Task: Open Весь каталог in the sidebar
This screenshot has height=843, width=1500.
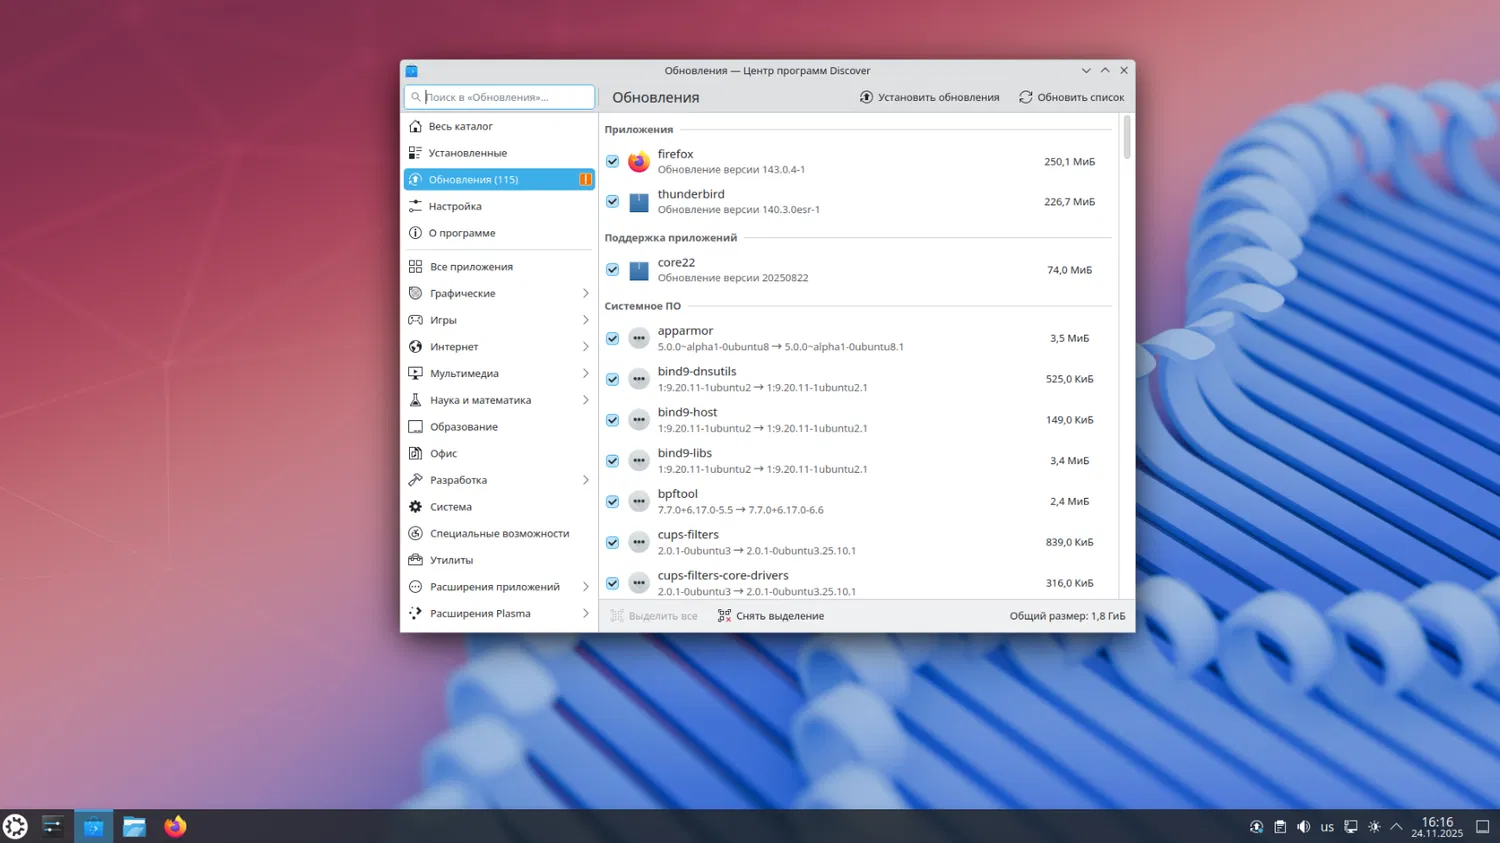Action: pyautogui.click(x=499, y=127)
